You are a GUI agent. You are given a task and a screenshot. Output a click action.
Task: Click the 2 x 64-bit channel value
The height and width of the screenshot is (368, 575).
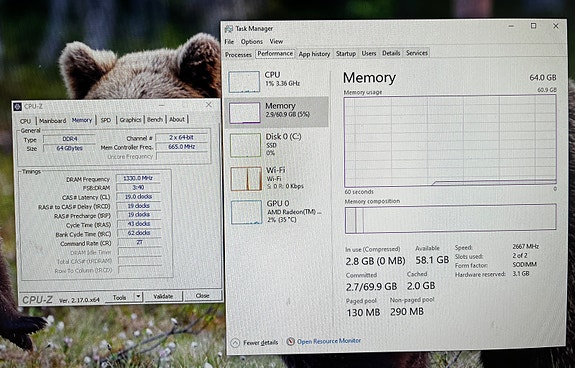pyautogui.click(x=182, y=137)
